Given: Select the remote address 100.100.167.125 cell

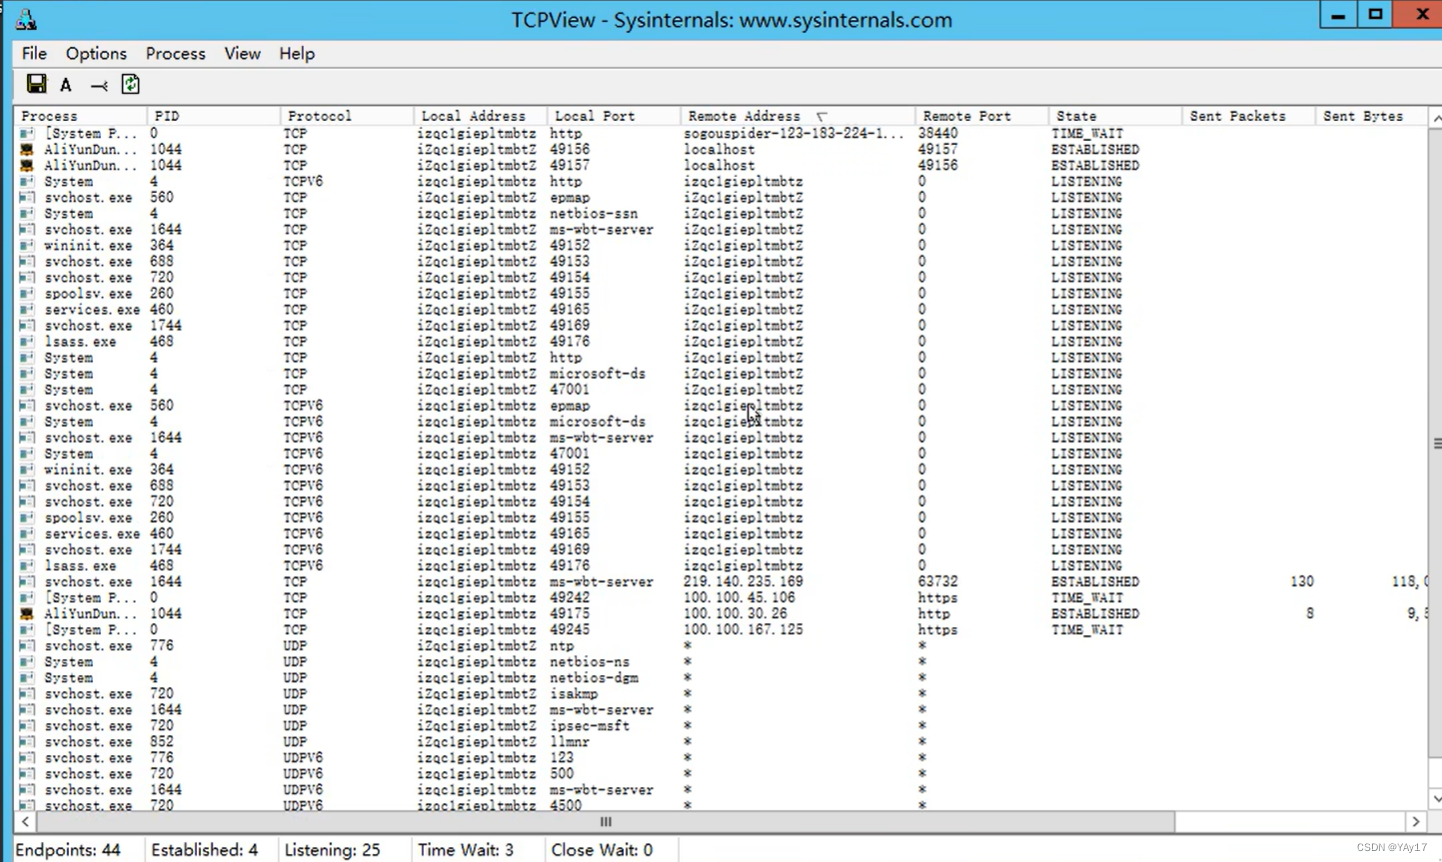Looking at the screenshot, I should click(x=743, y=630).
